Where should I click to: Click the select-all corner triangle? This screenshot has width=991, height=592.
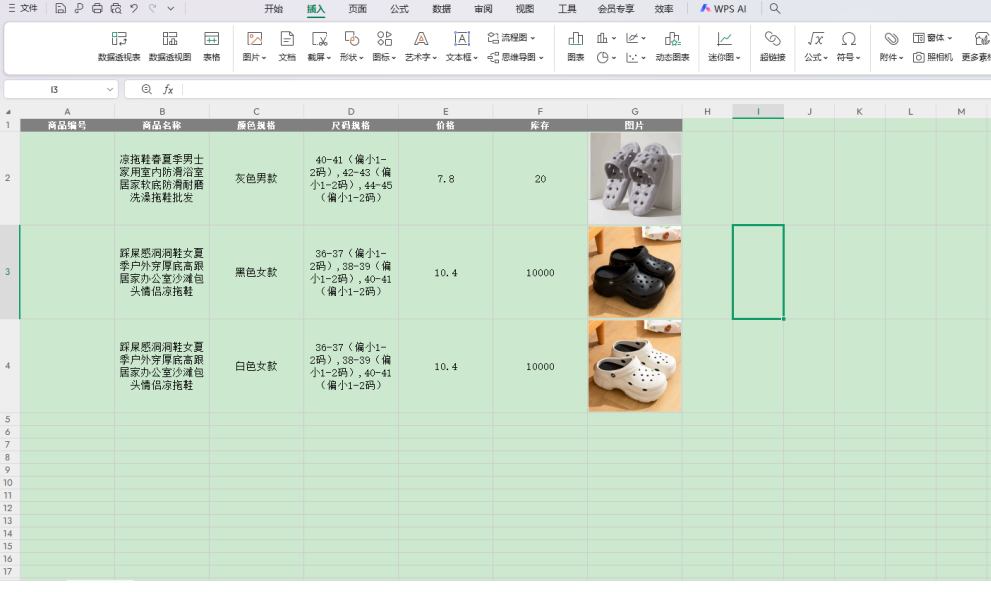coord(8,112)
